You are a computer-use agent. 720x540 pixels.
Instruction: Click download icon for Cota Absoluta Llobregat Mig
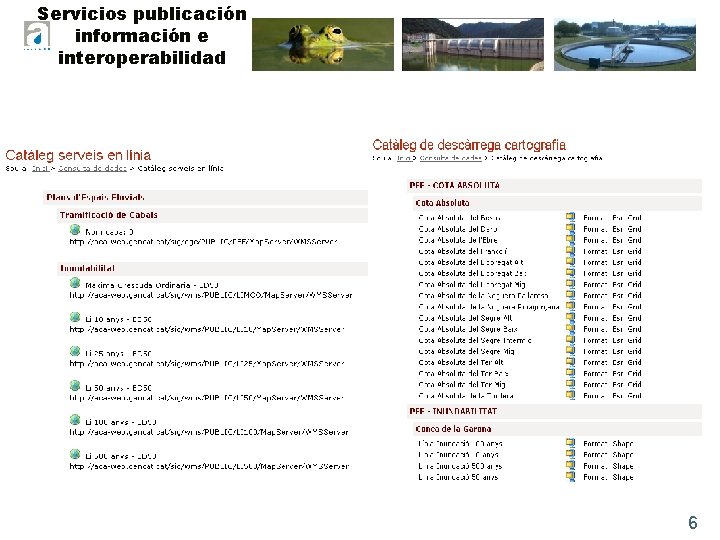[x=570, y=284]
